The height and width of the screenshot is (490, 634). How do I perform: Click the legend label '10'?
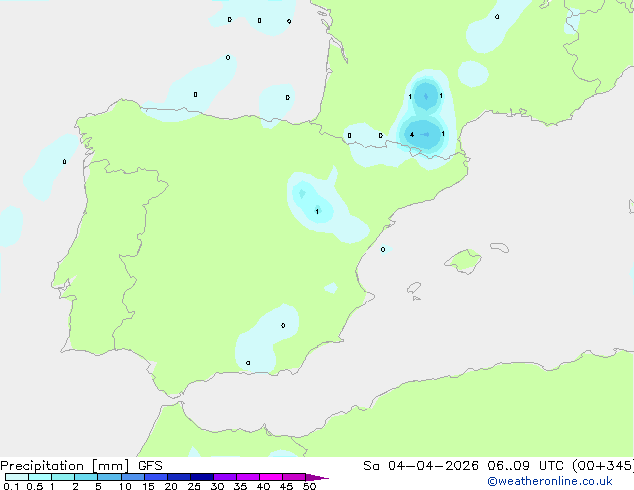coord(125,486)
